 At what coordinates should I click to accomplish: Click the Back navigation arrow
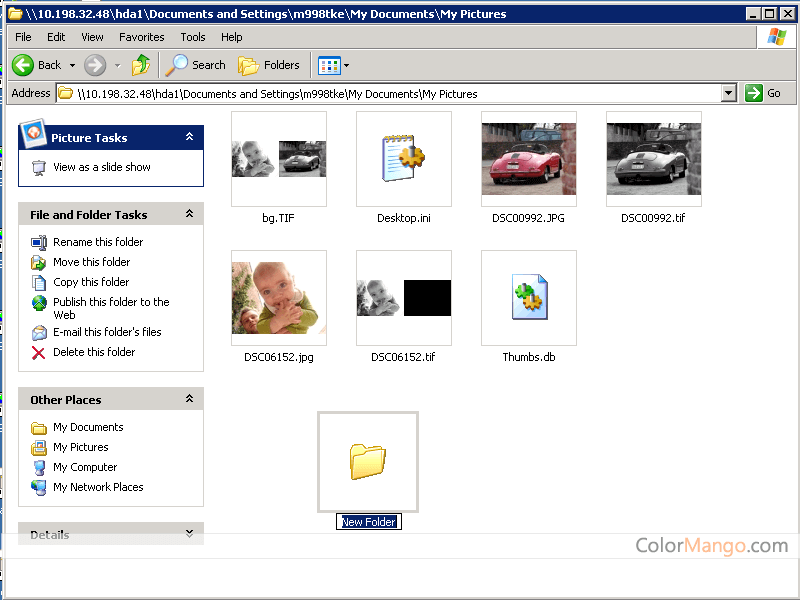[x=23, y=65]
